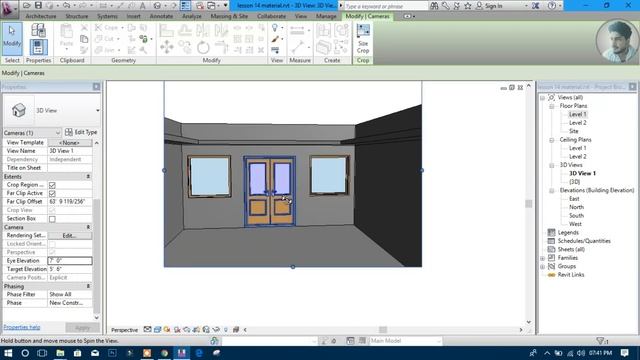This screenshot has height=360, width=640.
Task: Collapse the Extents section
Action: tap(88, 176)
